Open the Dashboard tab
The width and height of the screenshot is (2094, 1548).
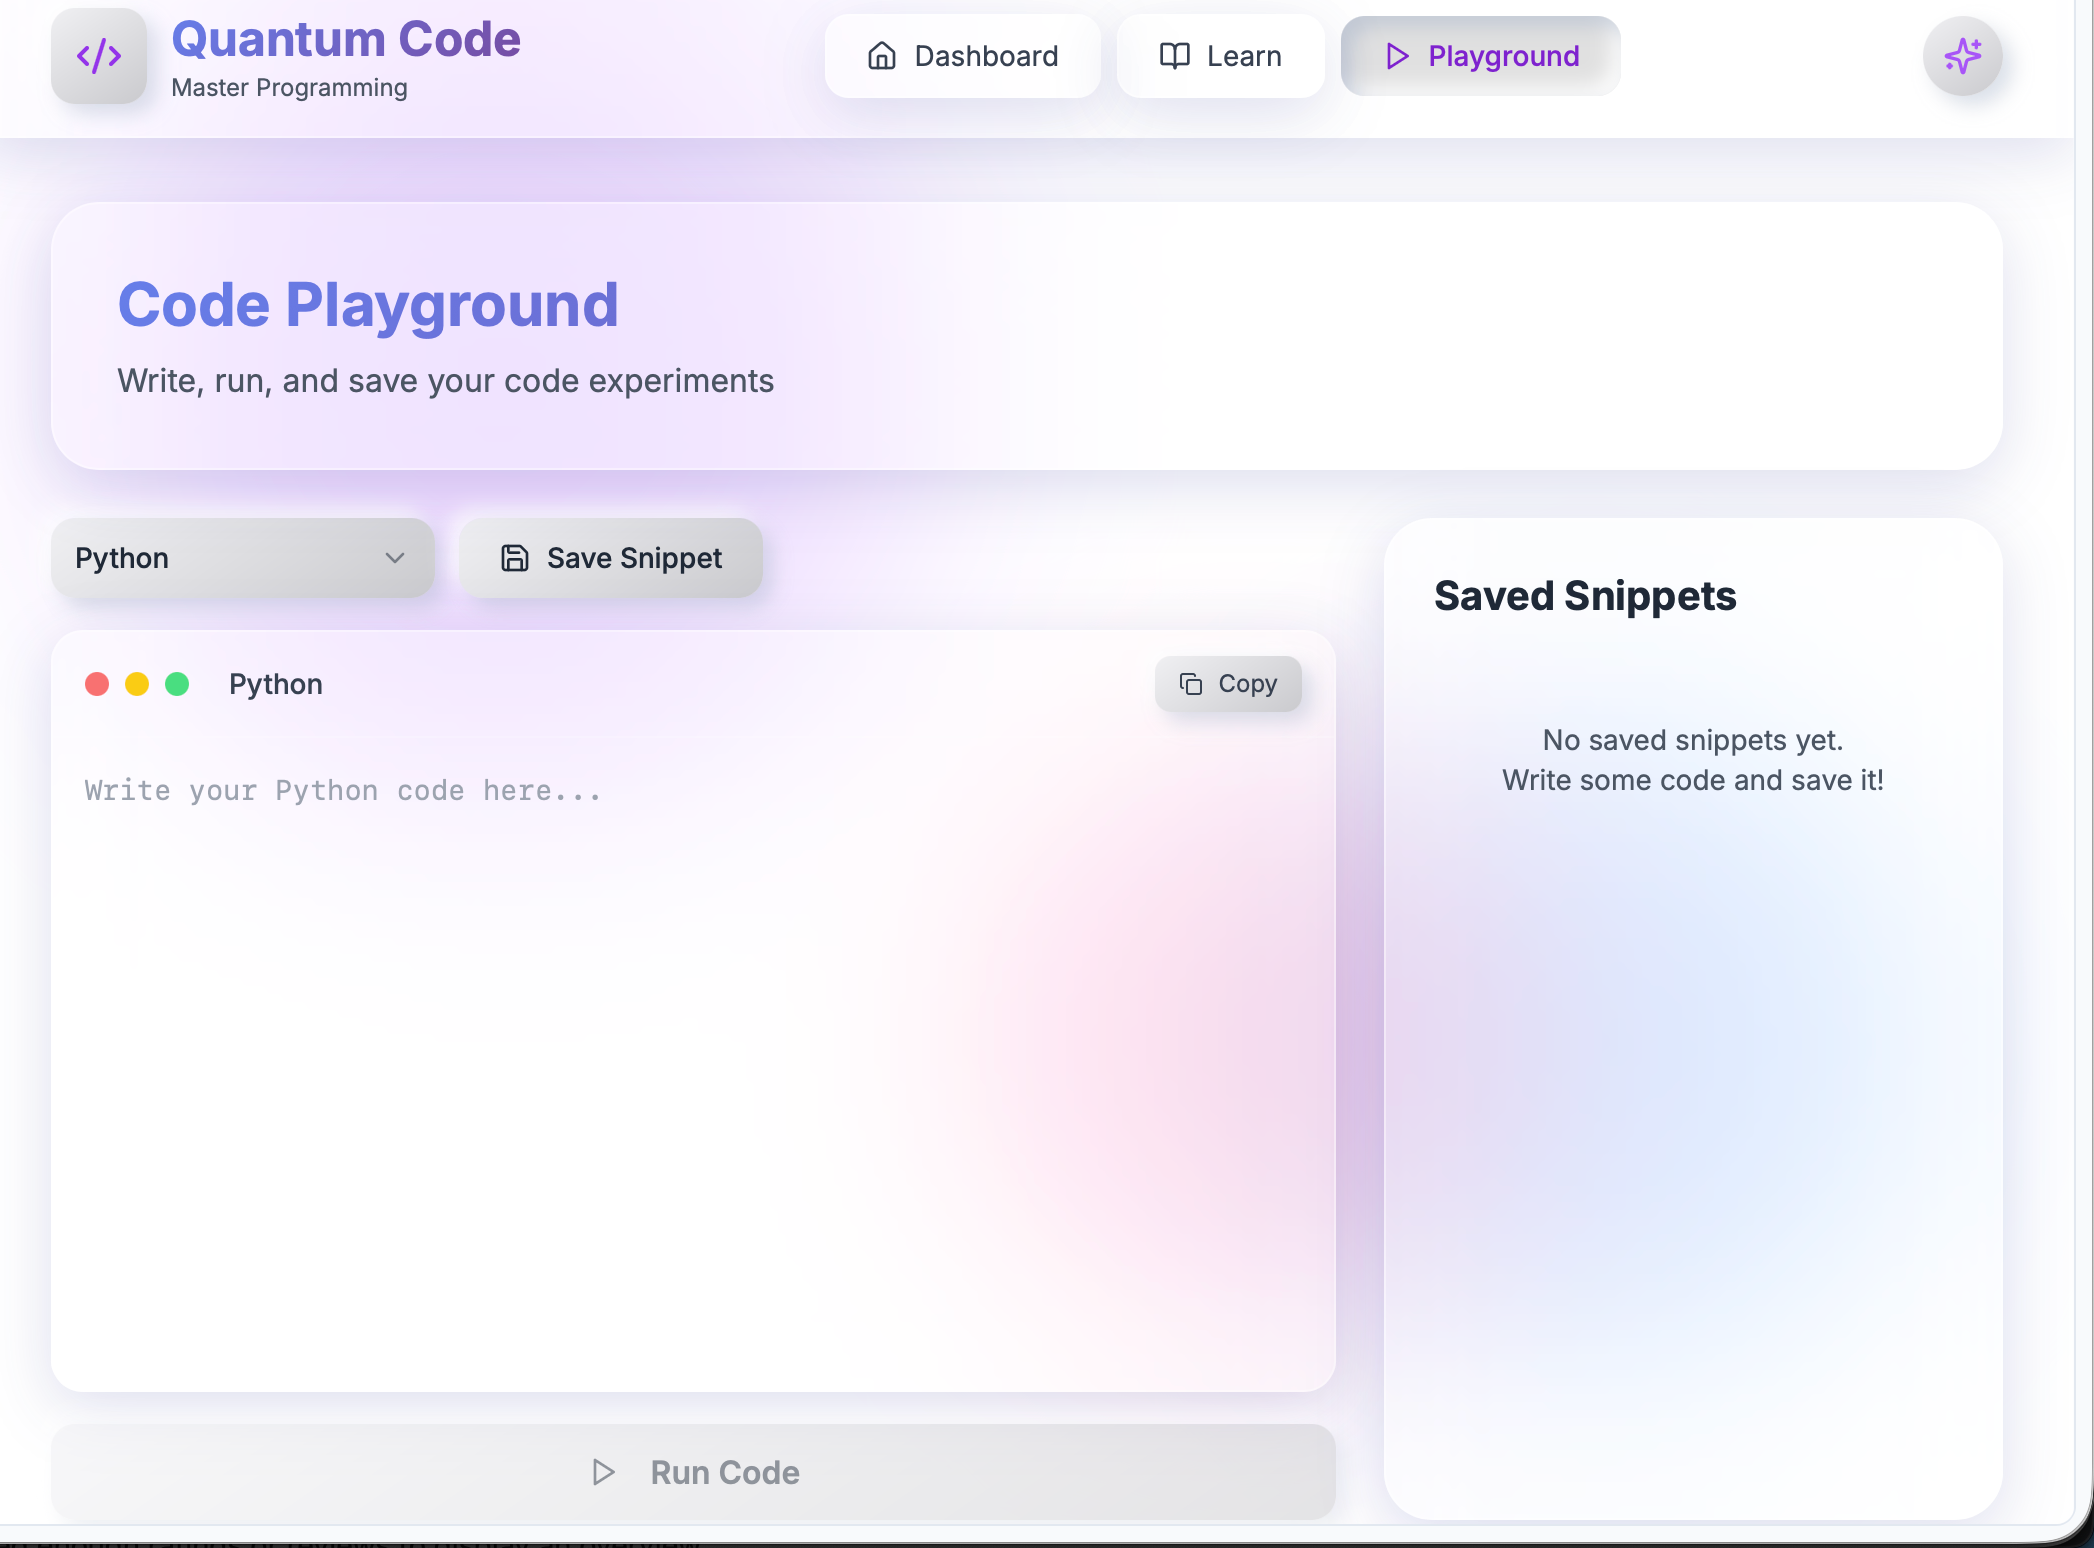[962, 56]
